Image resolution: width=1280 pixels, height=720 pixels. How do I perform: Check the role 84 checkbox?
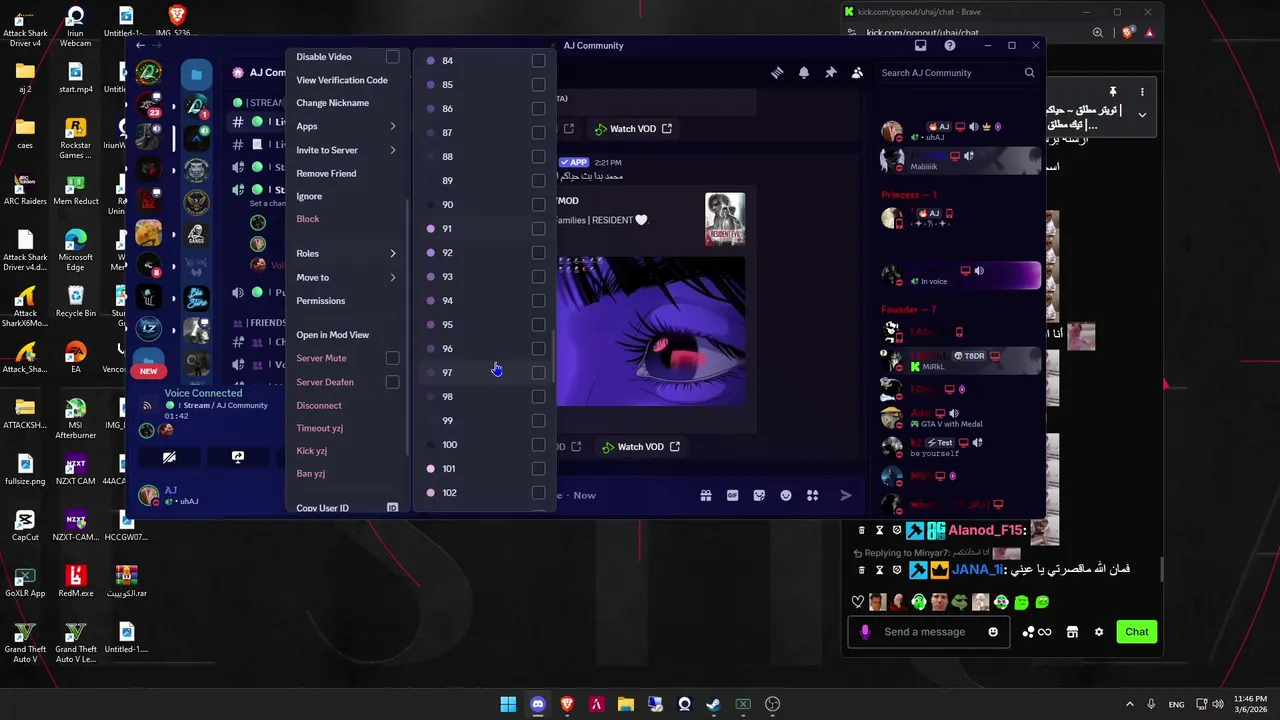[539, 60]
